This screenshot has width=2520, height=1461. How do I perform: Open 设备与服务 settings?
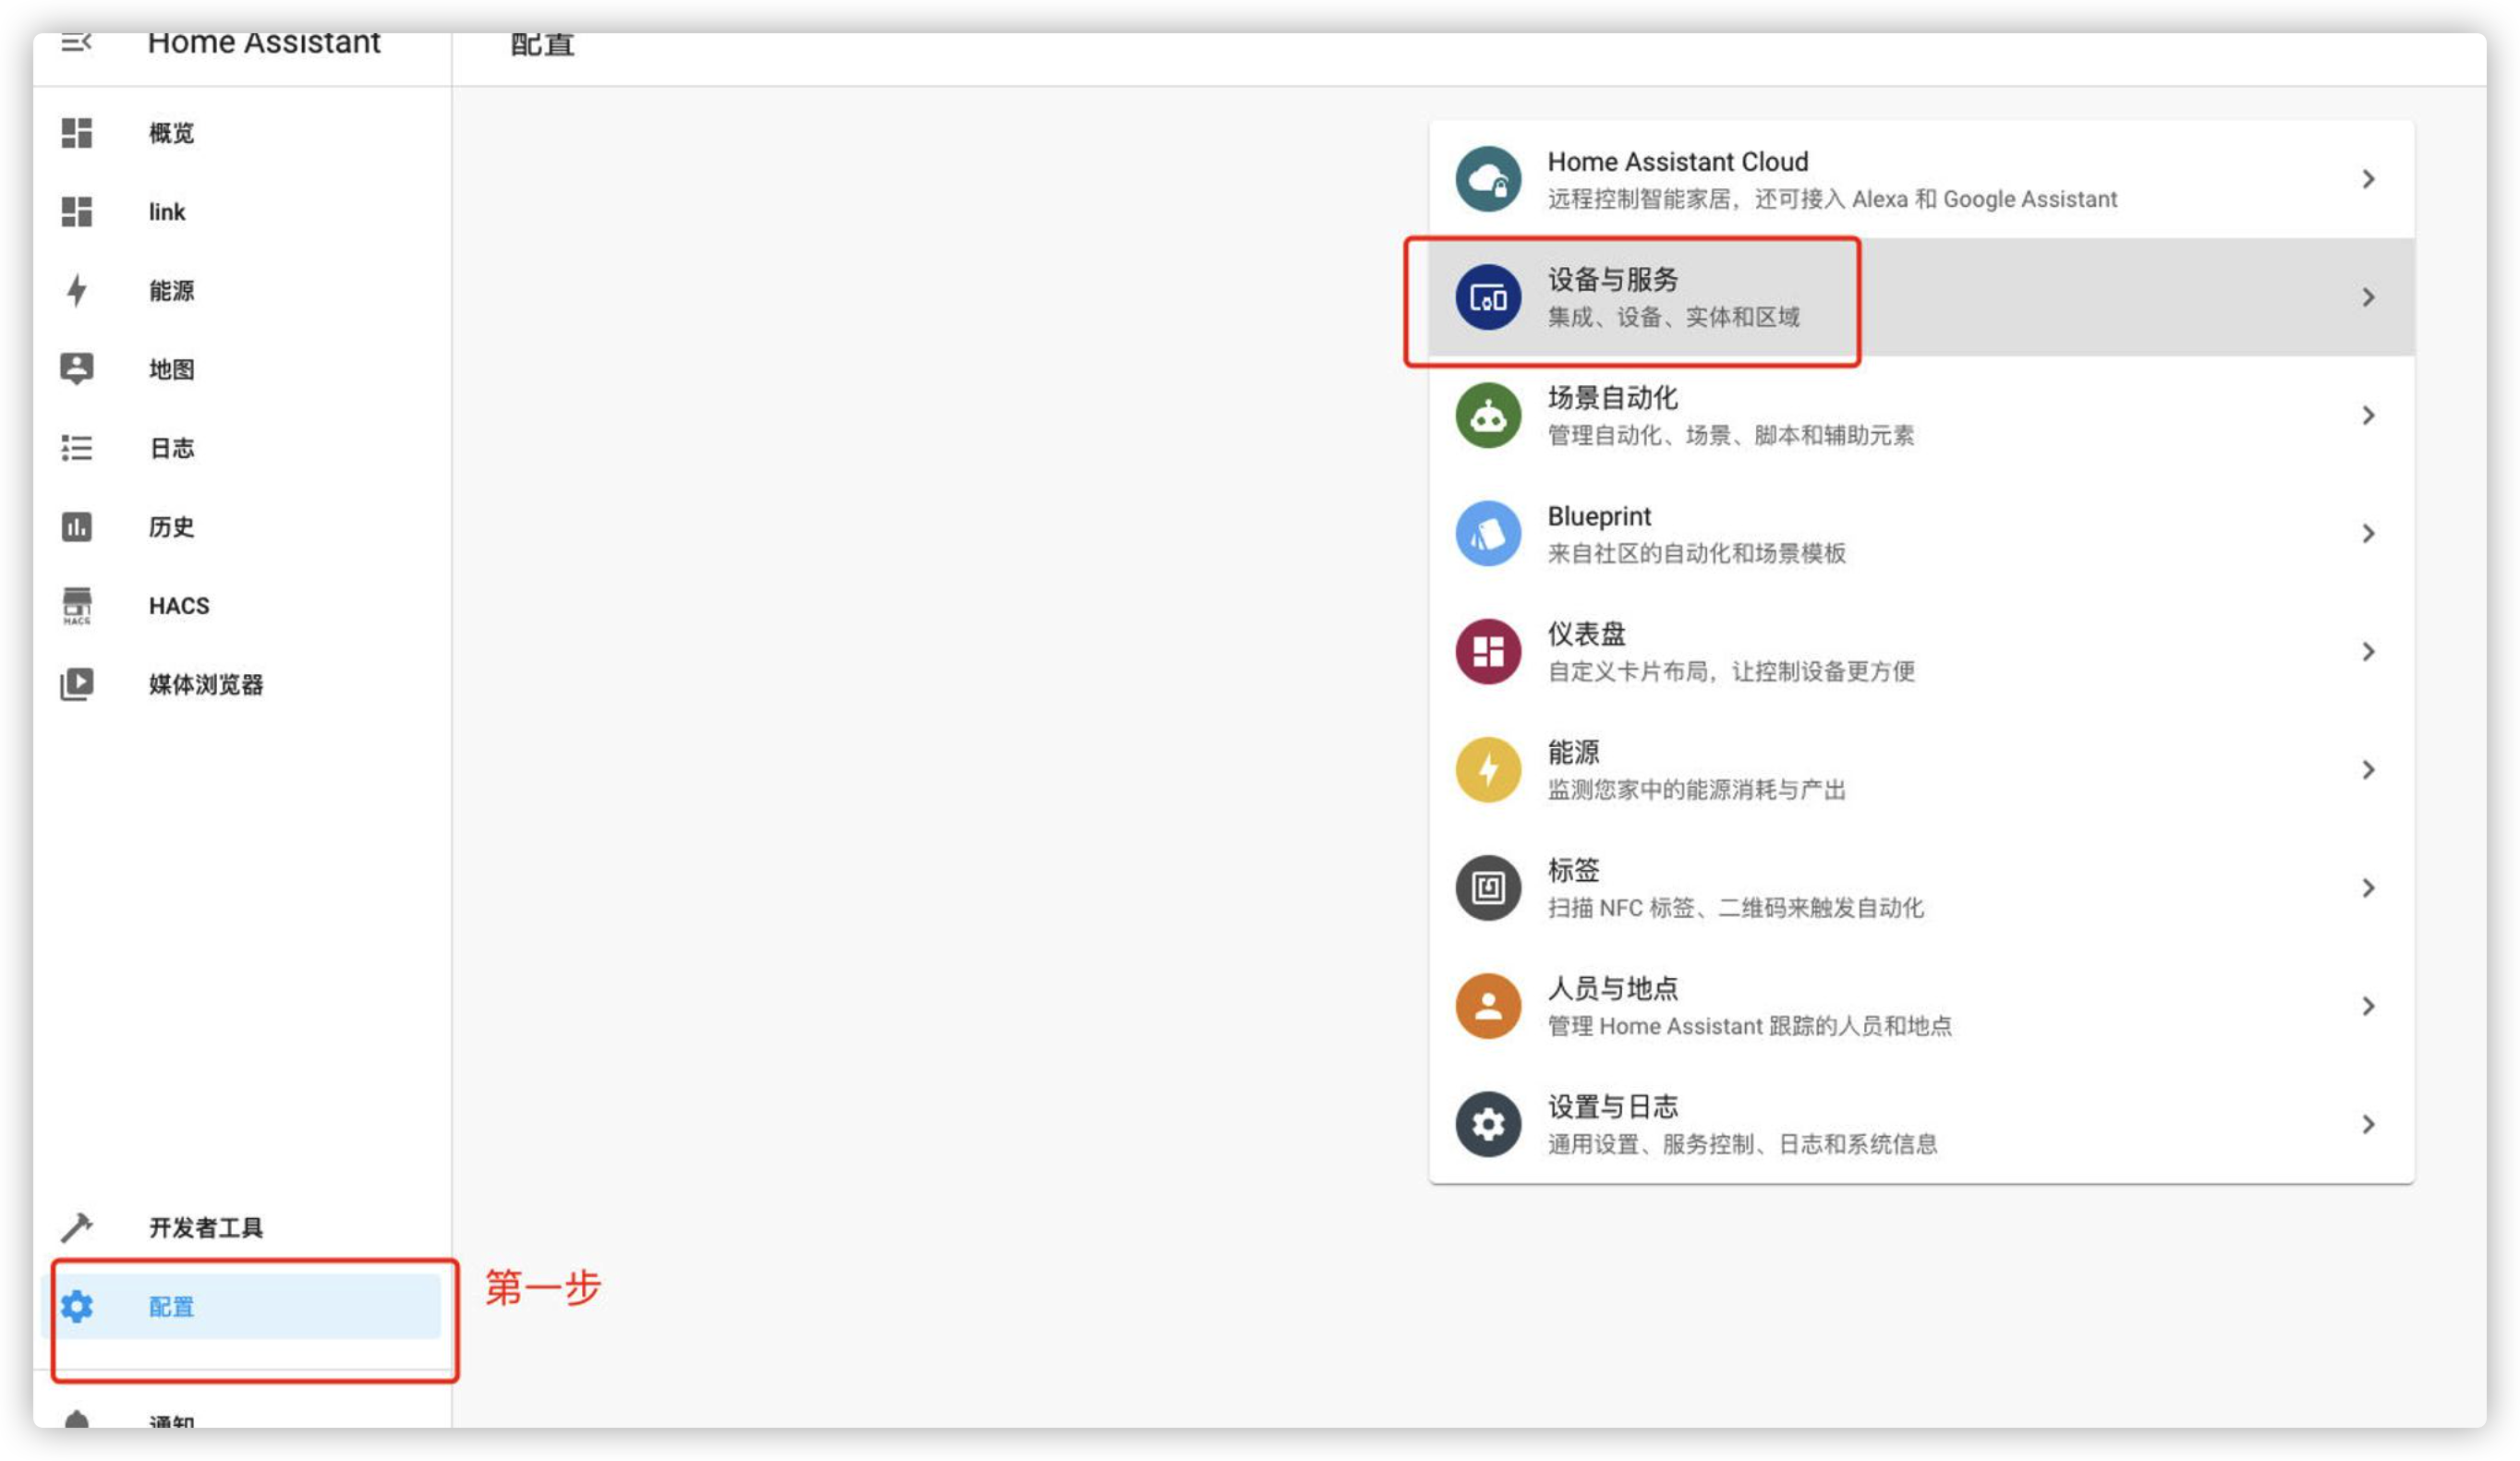coord(1921,297)
